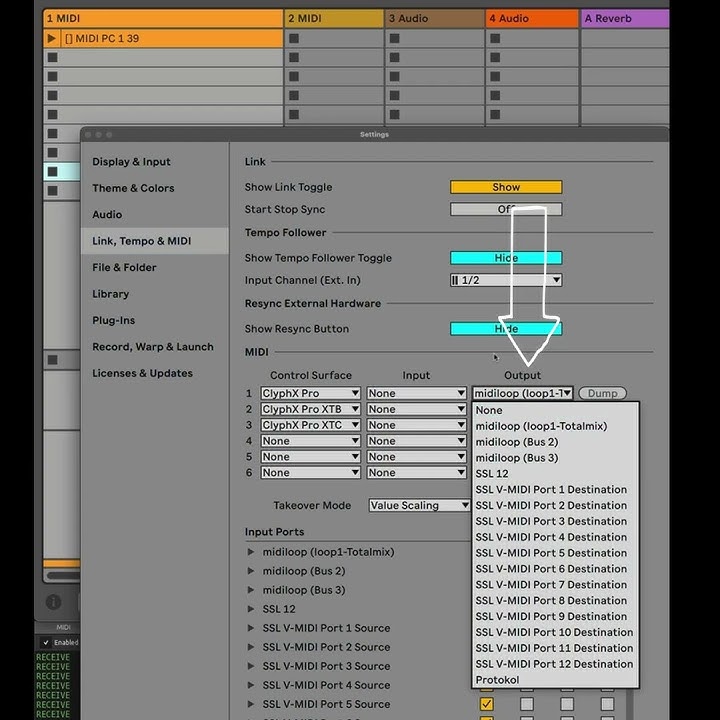
Task: Choose SSL V-MIDI Port 1 Destination
Action: pos(555,489)
